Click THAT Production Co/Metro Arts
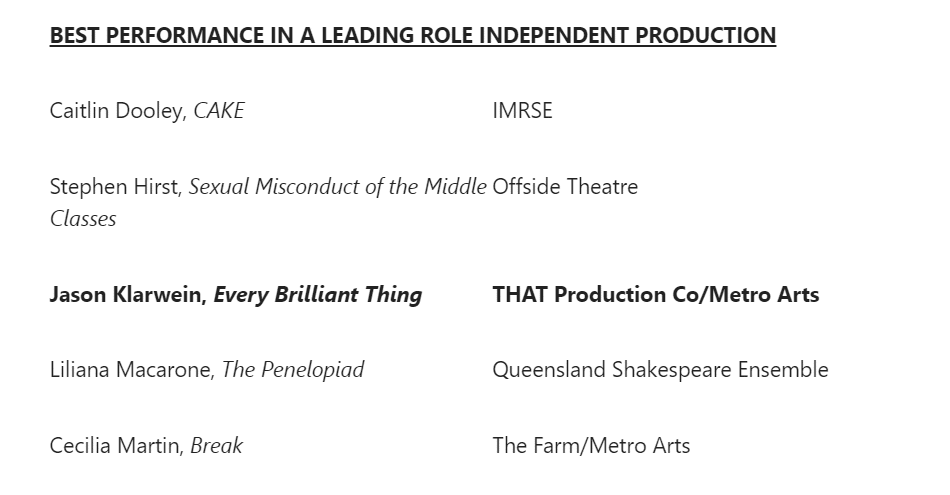 point(656,294)
